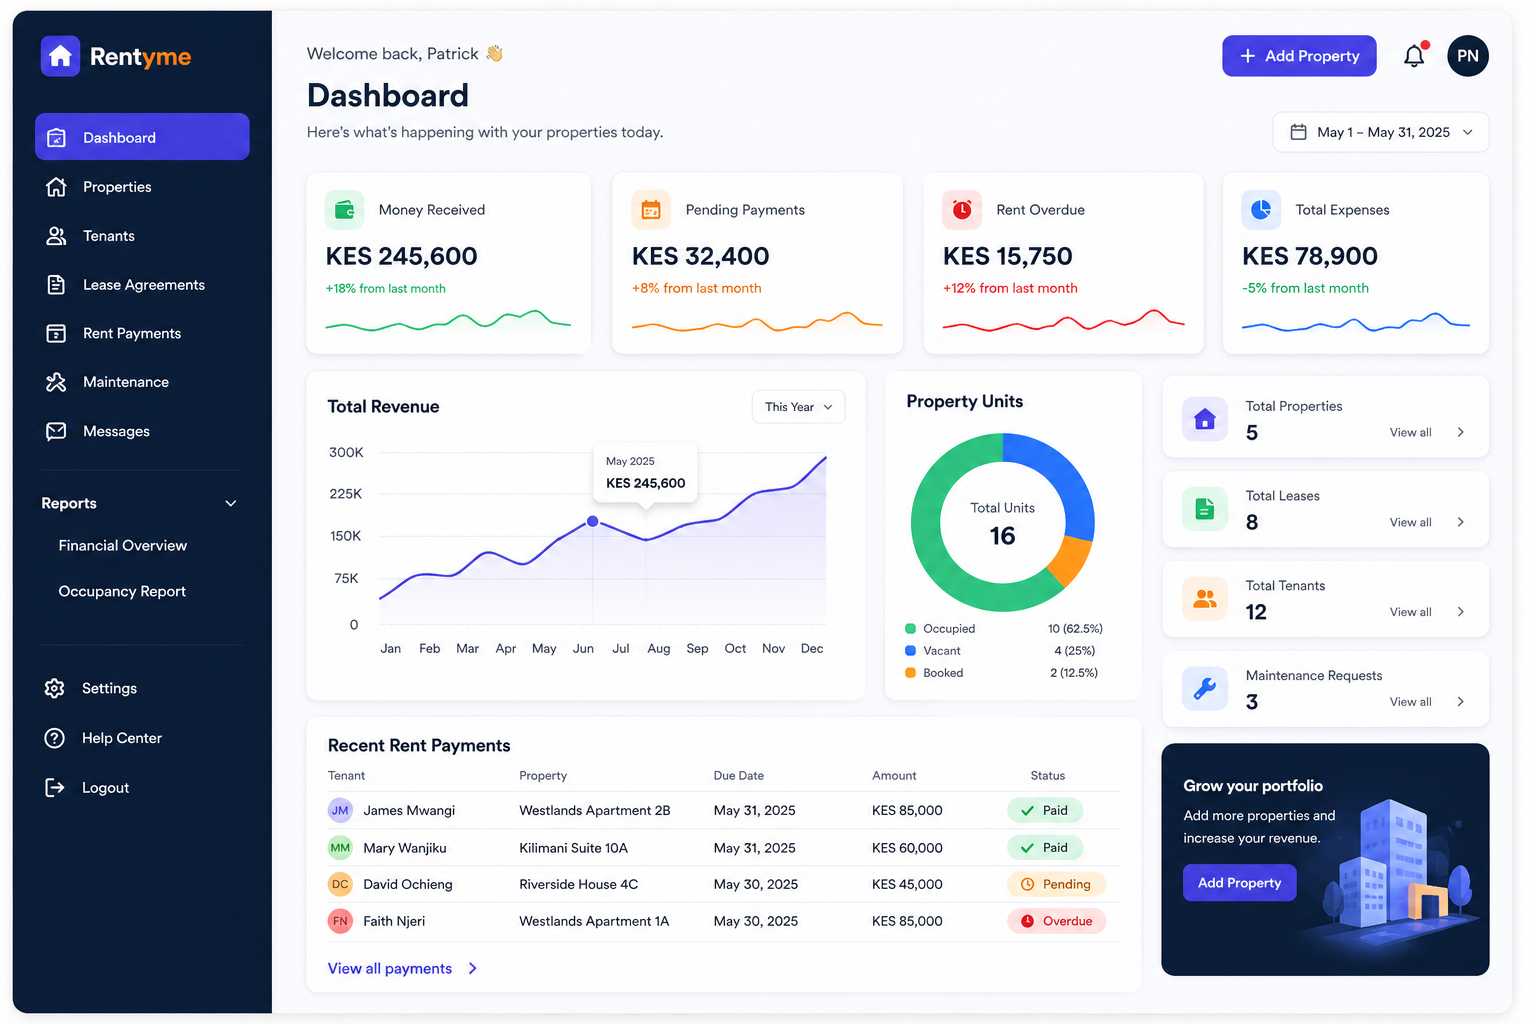Select the Lease Agreements sidebar icon
The image size is (1536, 1024).
coord(57,285)
